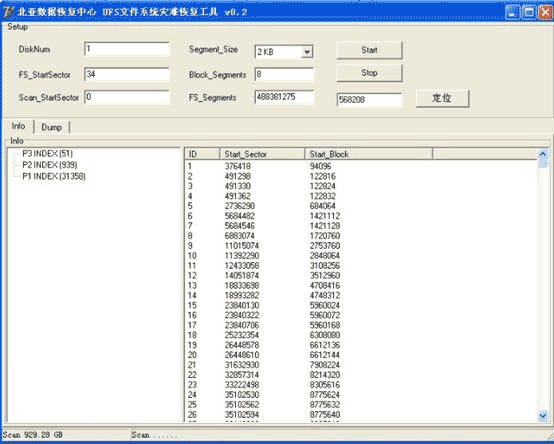Viewport: 554px width, 444px height.
Task: Click the Stop button
Action: pos(369,73)
